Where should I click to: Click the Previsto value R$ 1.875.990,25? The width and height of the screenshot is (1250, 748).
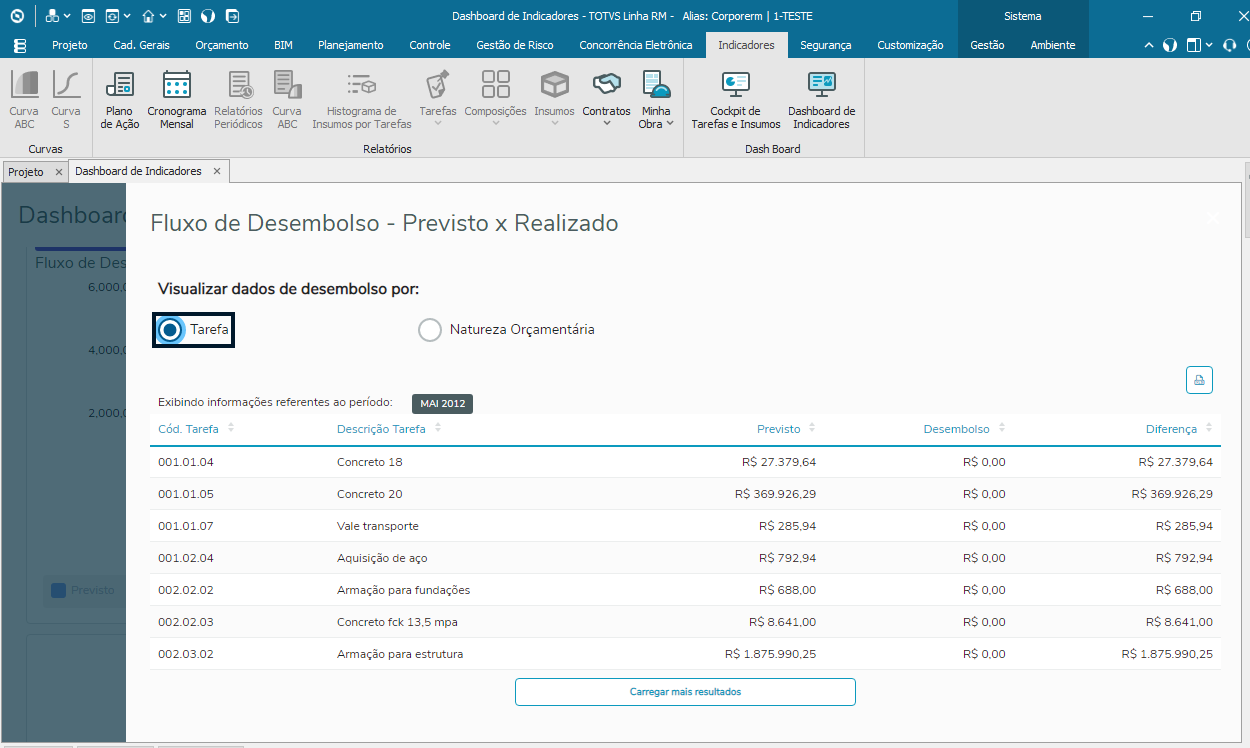pyautogui.click(x=770, y=654)
